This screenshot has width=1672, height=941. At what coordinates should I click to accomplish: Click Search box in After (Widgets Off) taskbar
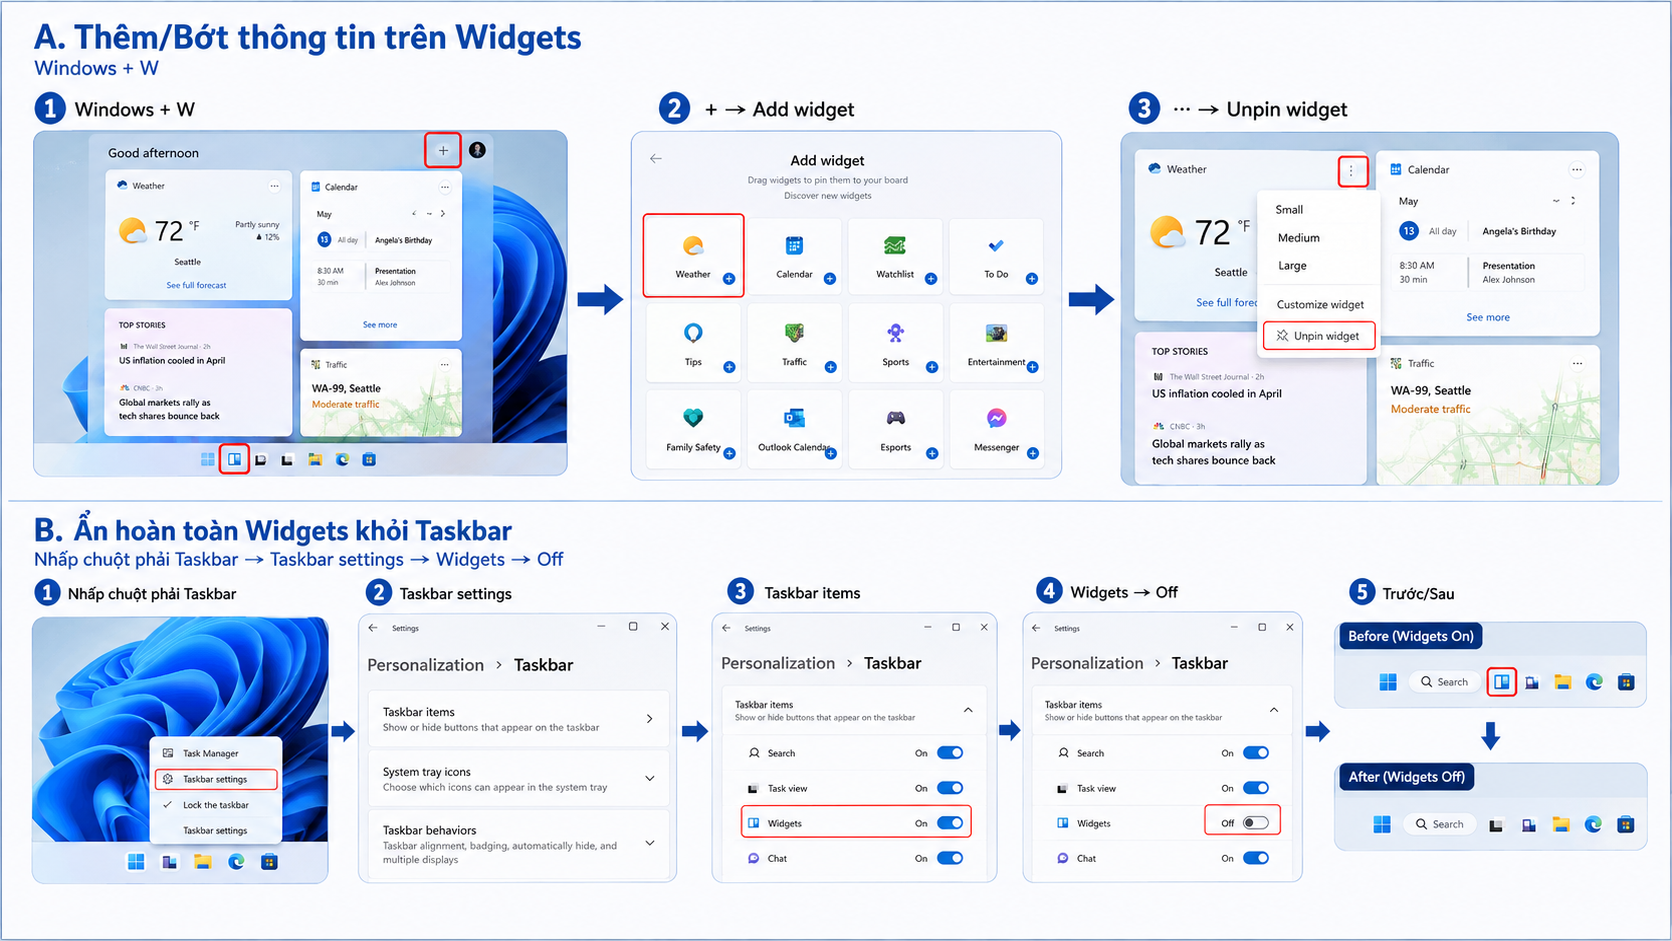coord(1439,824)
